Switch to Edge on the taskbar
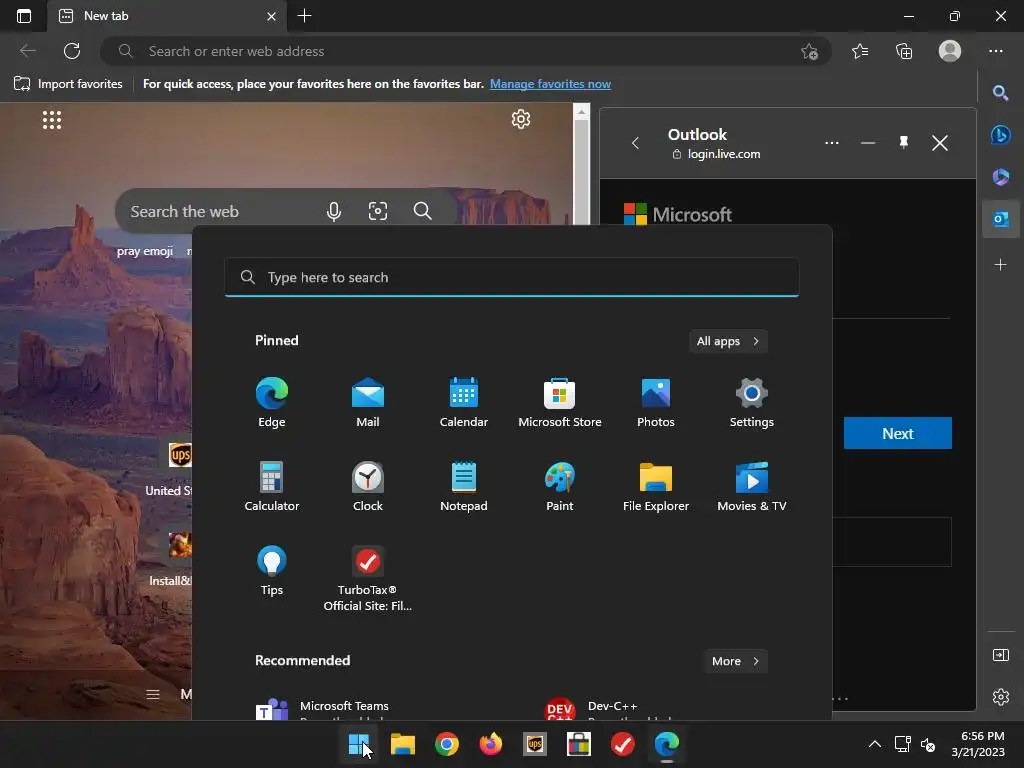This screenshot has width=1024, height=768. click(667, 744)
